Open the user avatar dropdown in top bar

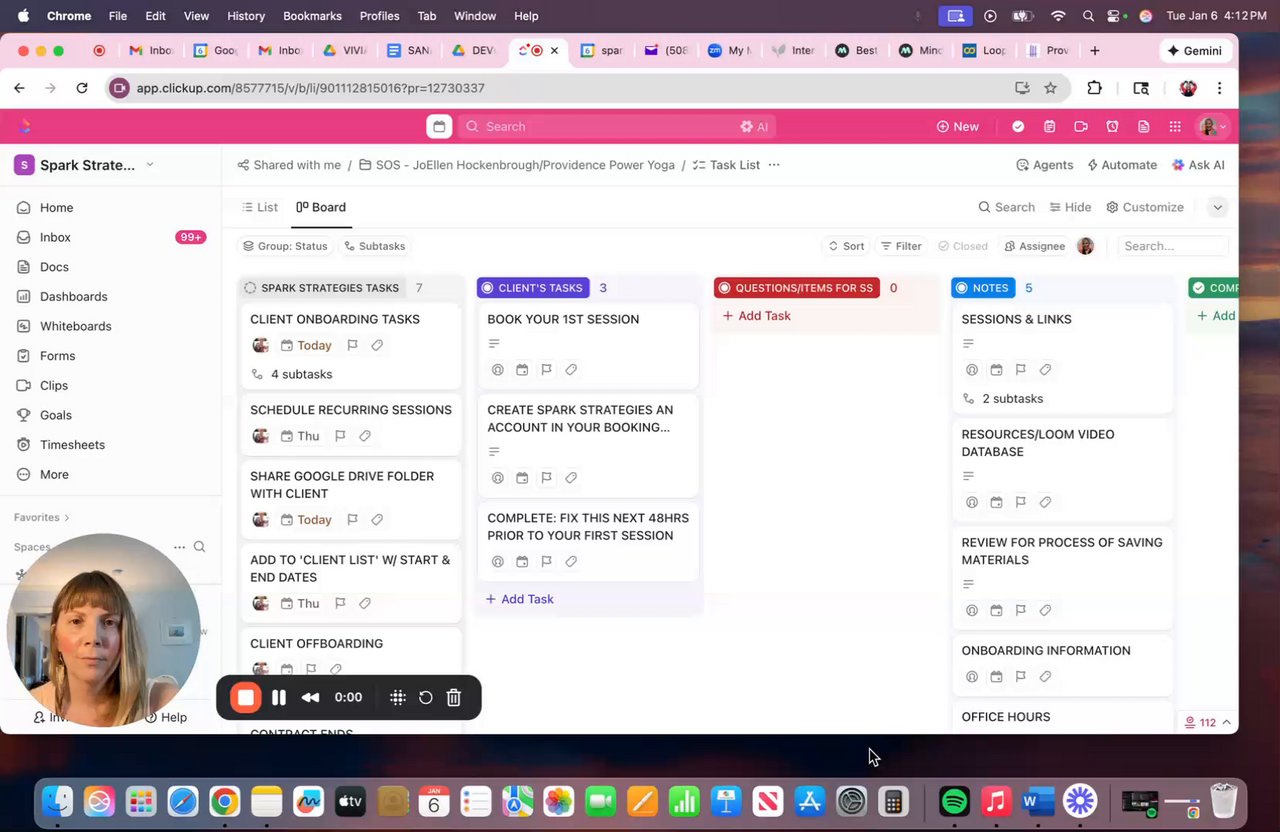[x=1213, y=126]
